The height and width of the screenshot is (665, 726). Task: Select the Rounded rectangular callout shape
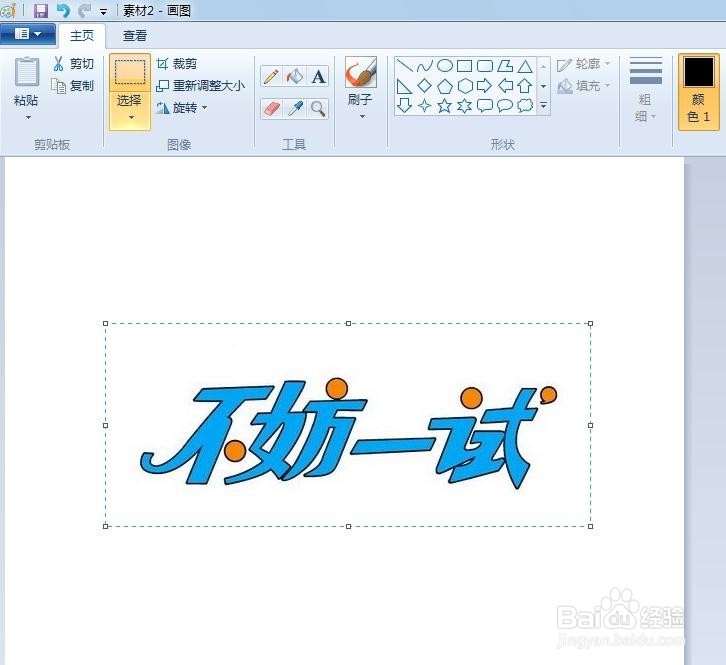pos(485,106)
